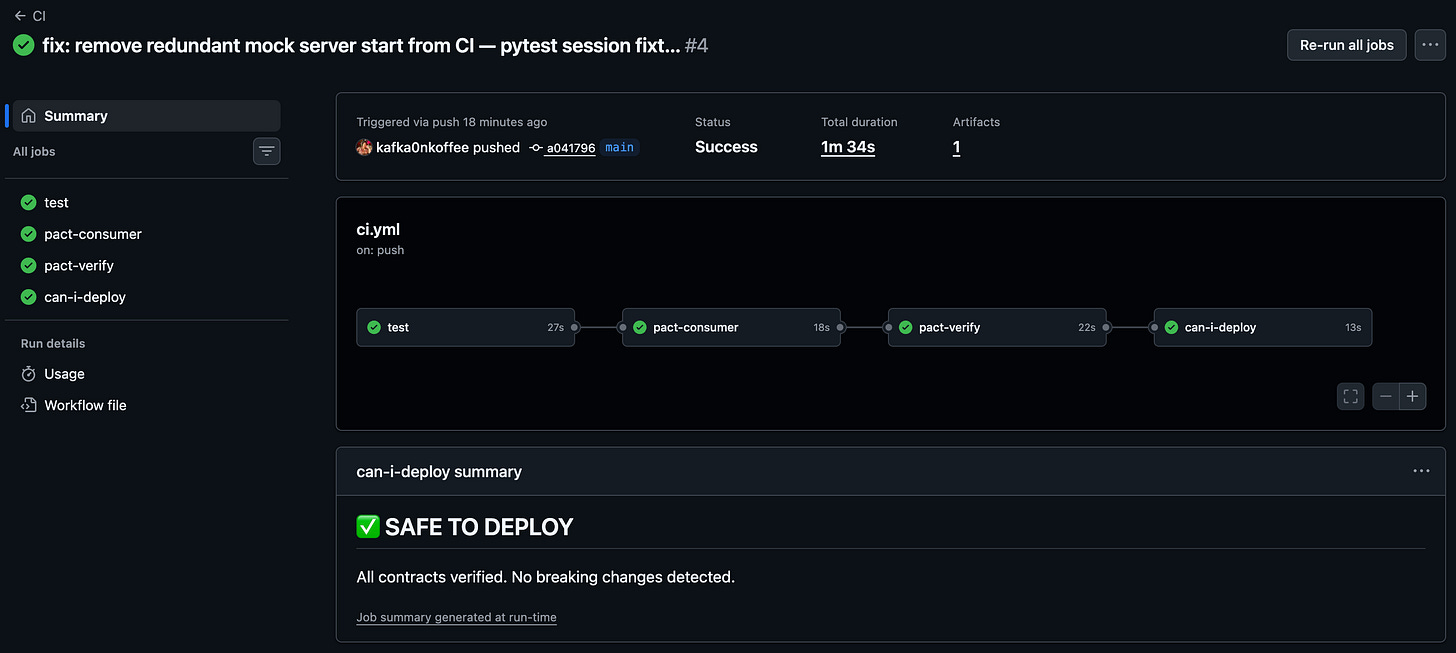This screenshot has height=653, width=1456.
Task: Open the three-dot run options menu
Action: point(1430,45)
